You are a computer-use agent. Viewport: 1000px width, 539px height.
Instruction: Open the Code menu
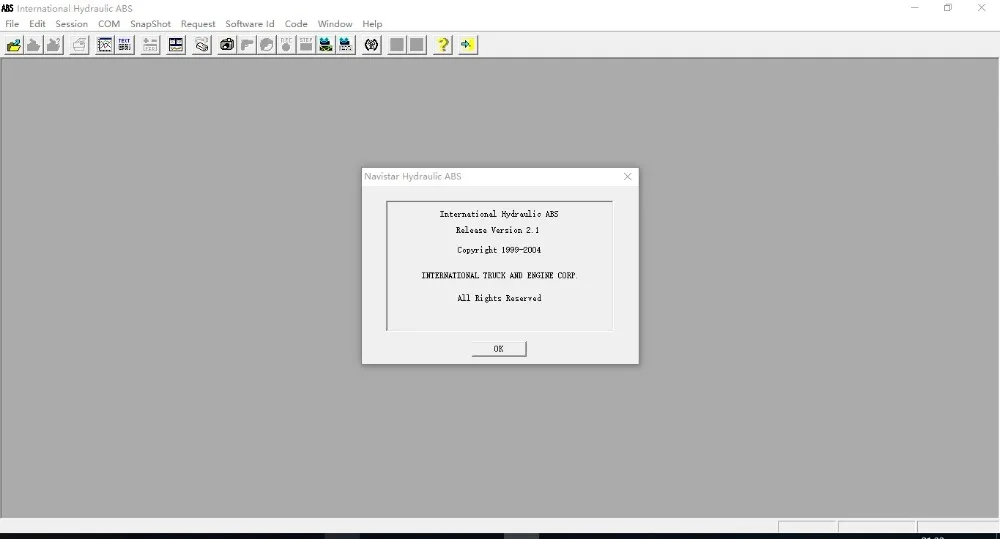click(296, 24)
